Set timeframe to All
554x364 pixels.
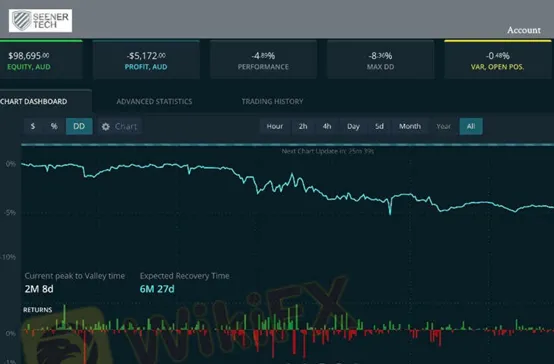coord(471,126)
